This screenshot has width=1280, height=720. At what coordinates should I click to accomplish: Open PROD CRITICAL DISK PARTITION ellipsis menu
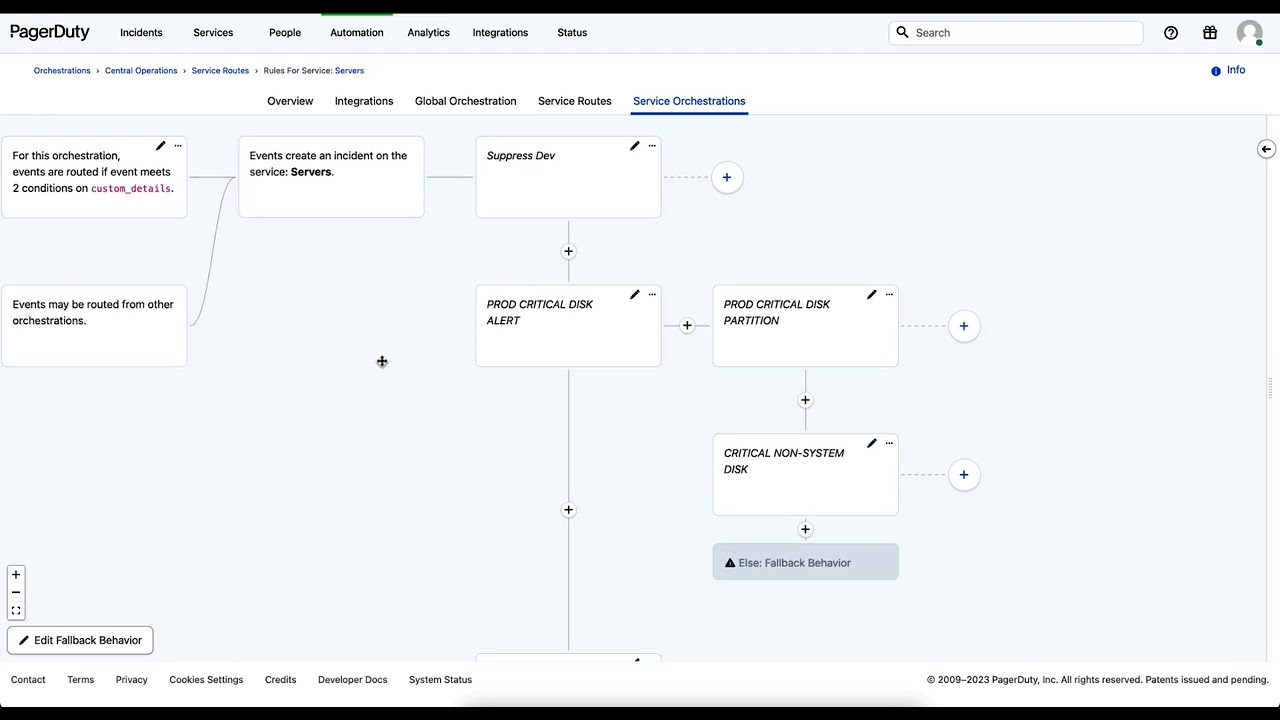pos(889,295)
